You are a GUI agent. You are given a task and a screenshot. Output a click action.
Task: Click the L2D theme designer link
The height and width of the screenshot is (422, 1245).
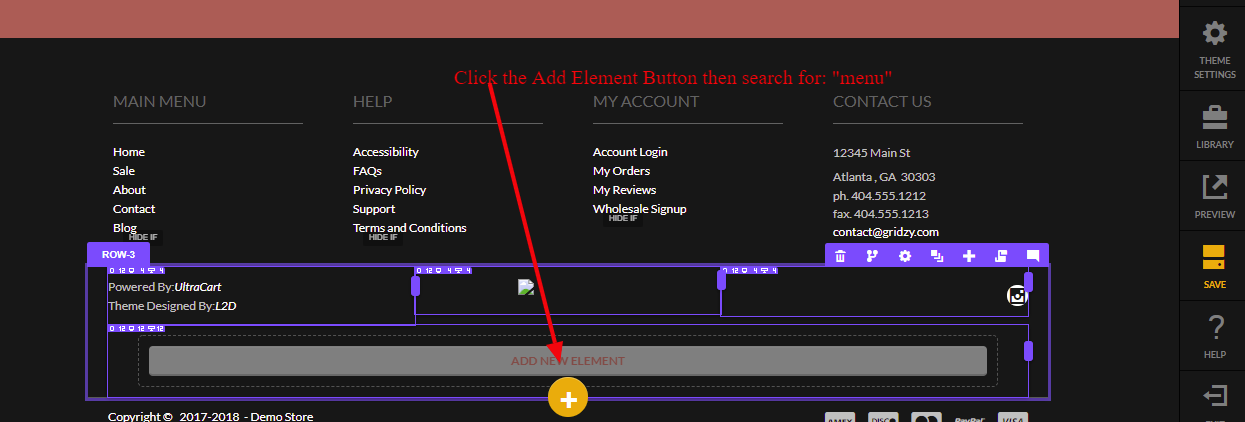pyautogui.click(x=225, y=306)
